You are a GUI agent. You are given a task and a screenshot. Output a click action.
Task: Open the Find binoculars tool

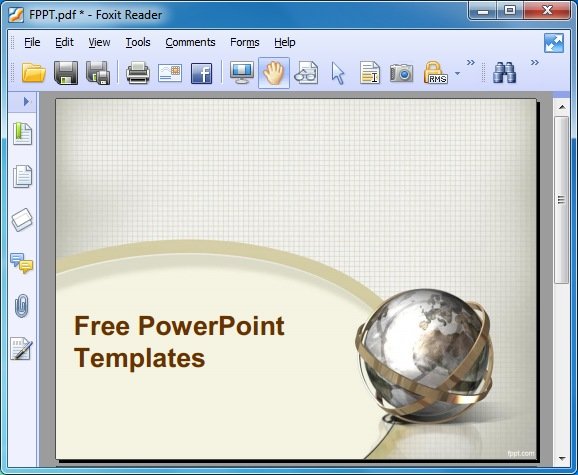tap(505, 73)
